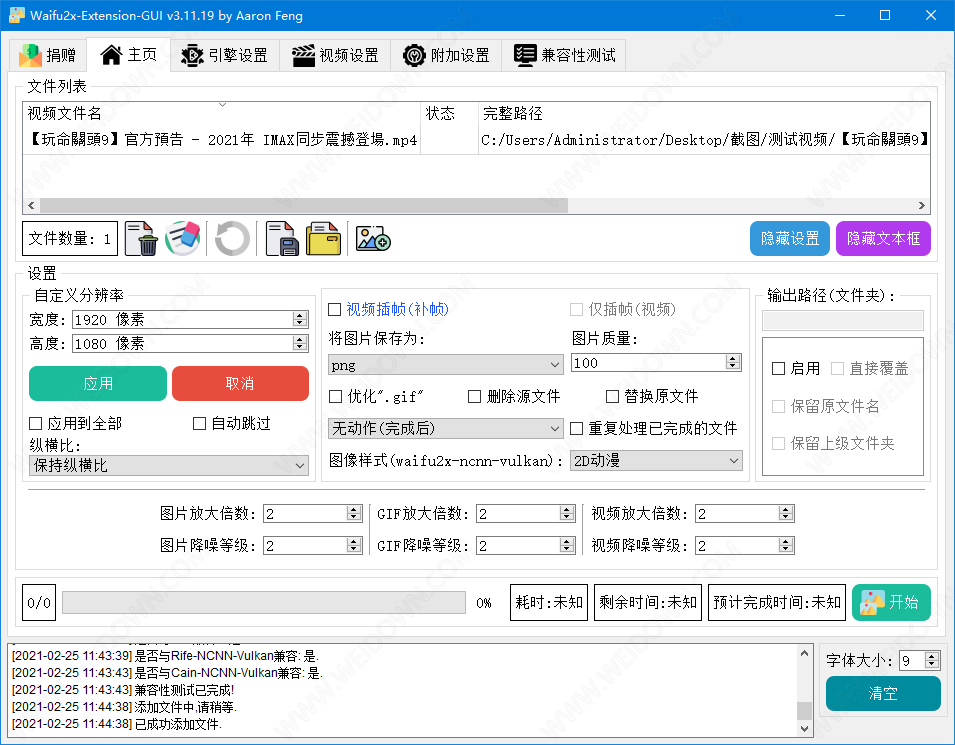This screenshot has height=745, width=955.
Task: Open the png image format dropdown
Action: (x=445, y=365)
